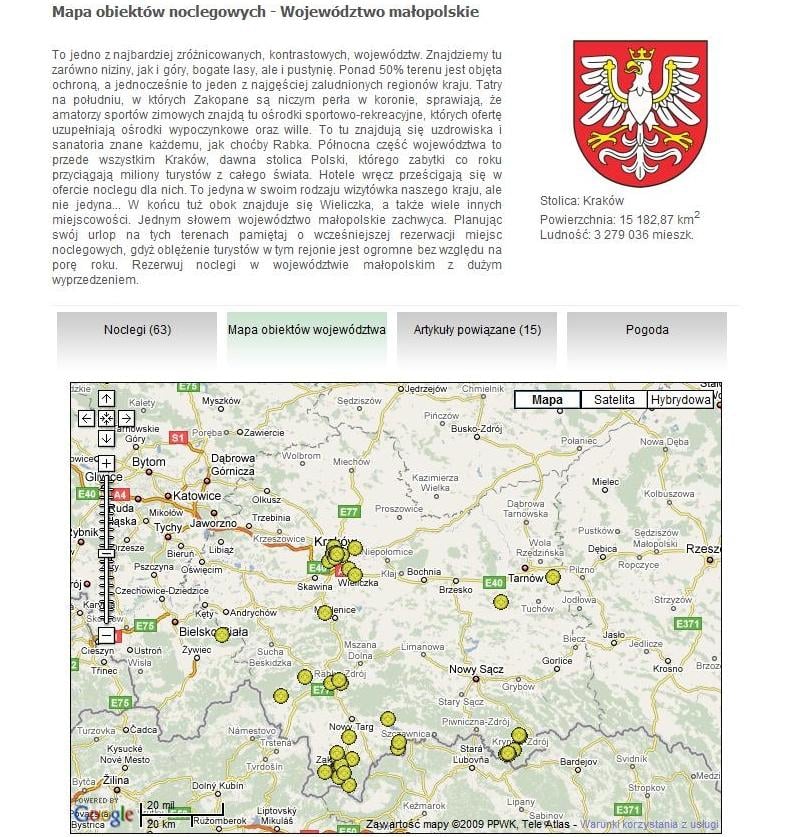Viewport: 800px width, 837px height.
Task: Zoom out with the minus button
Action: point(106,635)
